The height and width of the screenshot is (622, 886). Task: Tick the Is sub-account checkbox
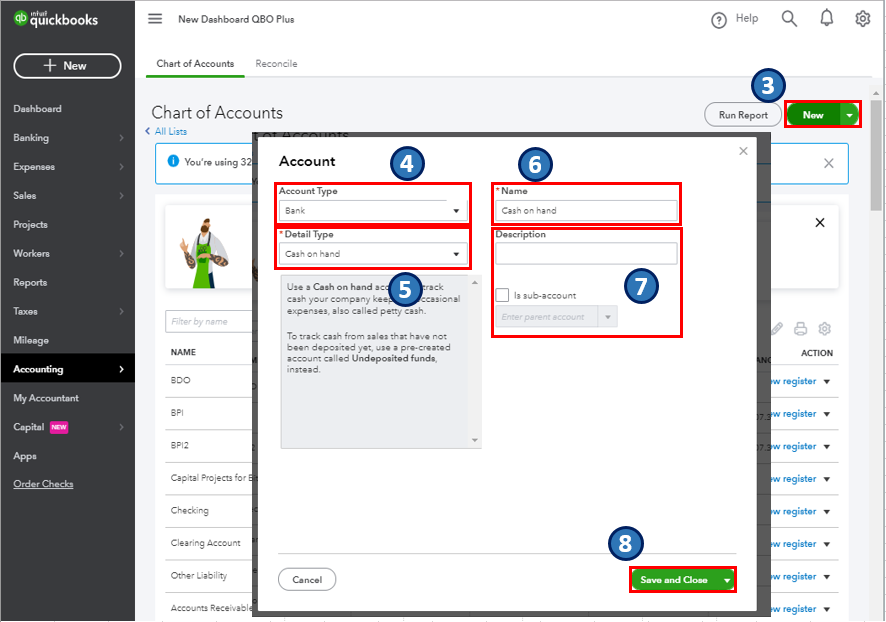tap(502, 295)
